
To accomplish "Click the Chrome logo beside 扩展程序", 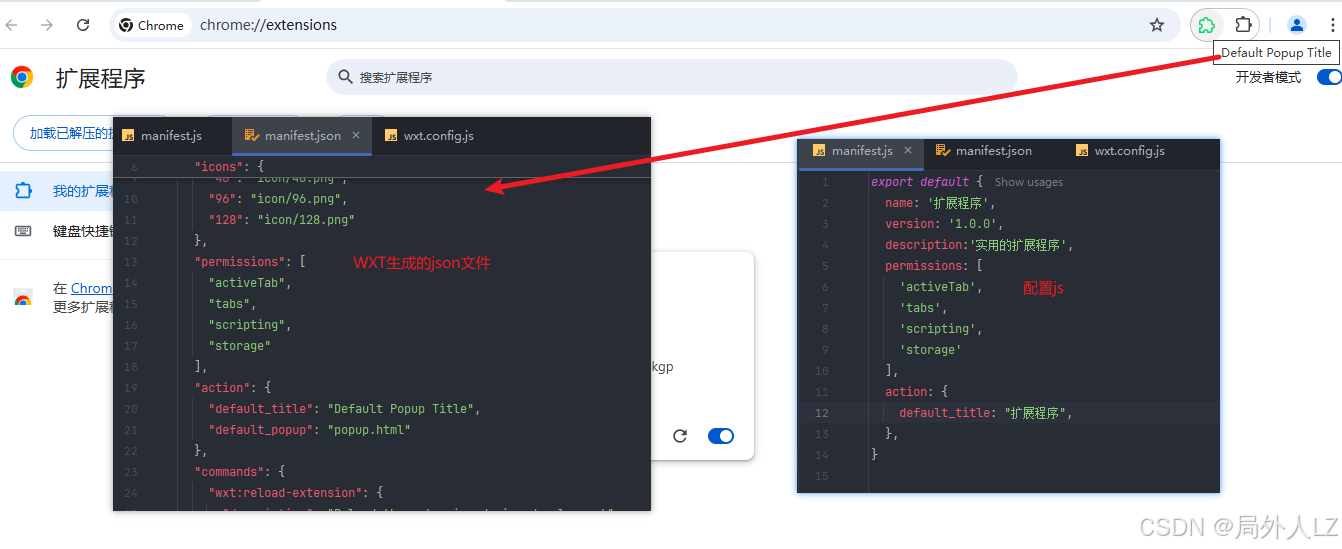I will click(22, 77).
